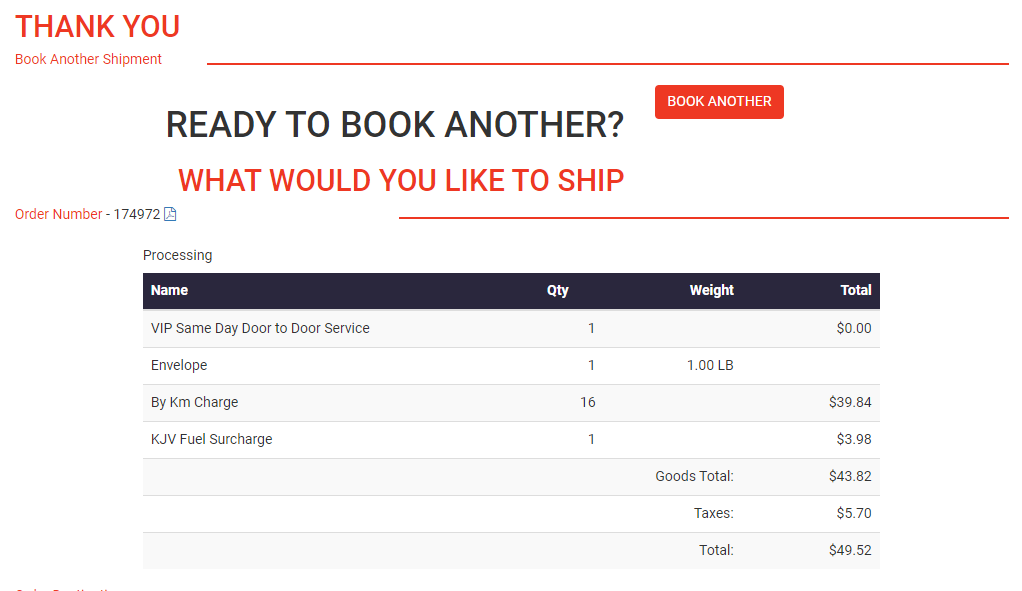Click the Name column header

coord(169,290)
